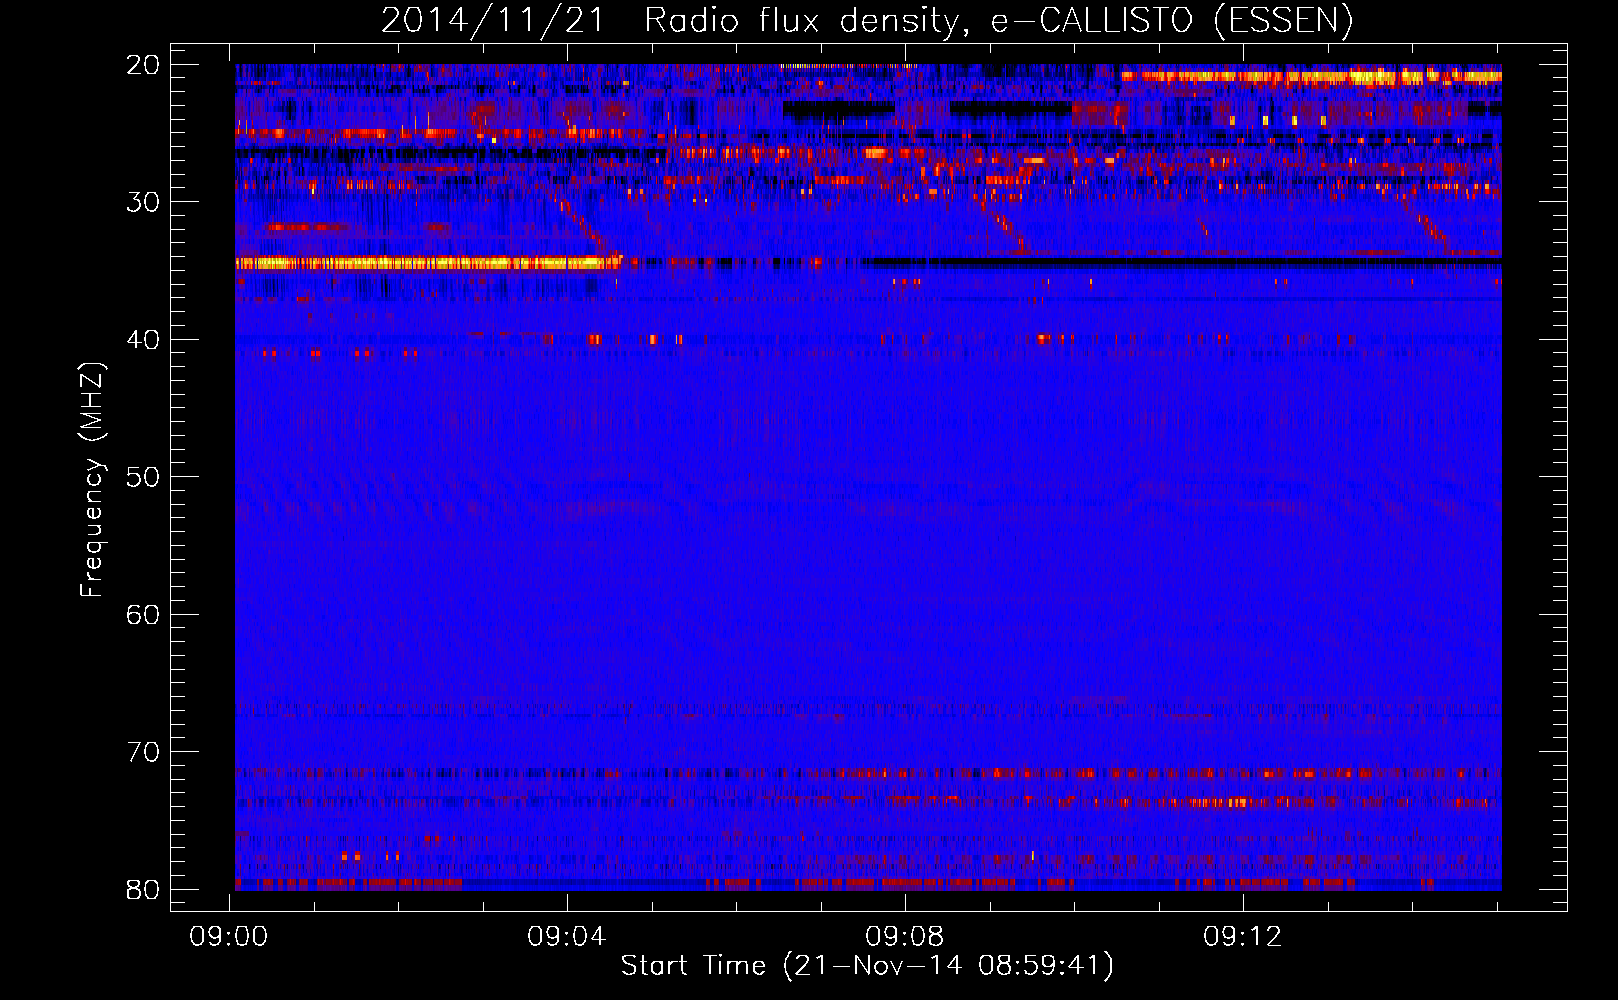Pick the 09:12 time tick label
1618x1000 pixels.
pos(1243,937)
